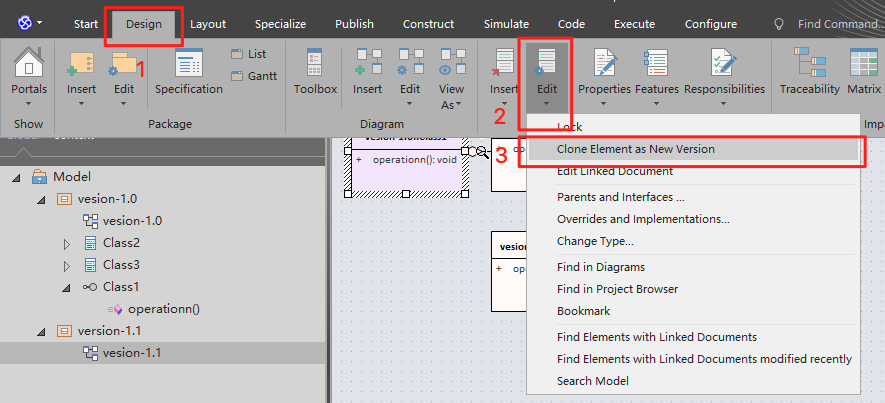Screen dimensions: 885x403
Task: Switch package view to List
Action: (x=249, y=54)
